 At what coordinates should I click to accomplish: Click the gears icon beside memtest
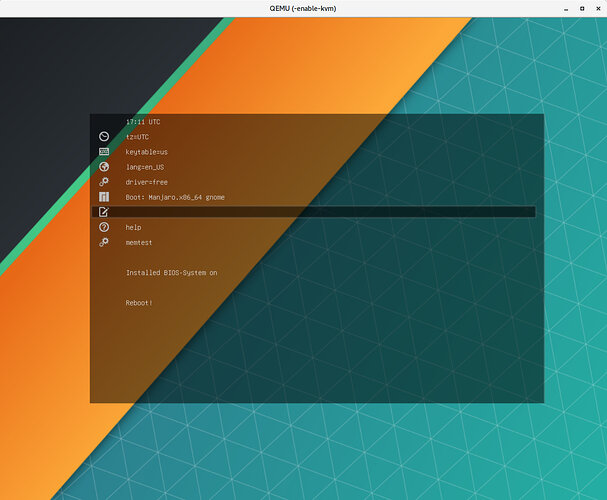104,242
